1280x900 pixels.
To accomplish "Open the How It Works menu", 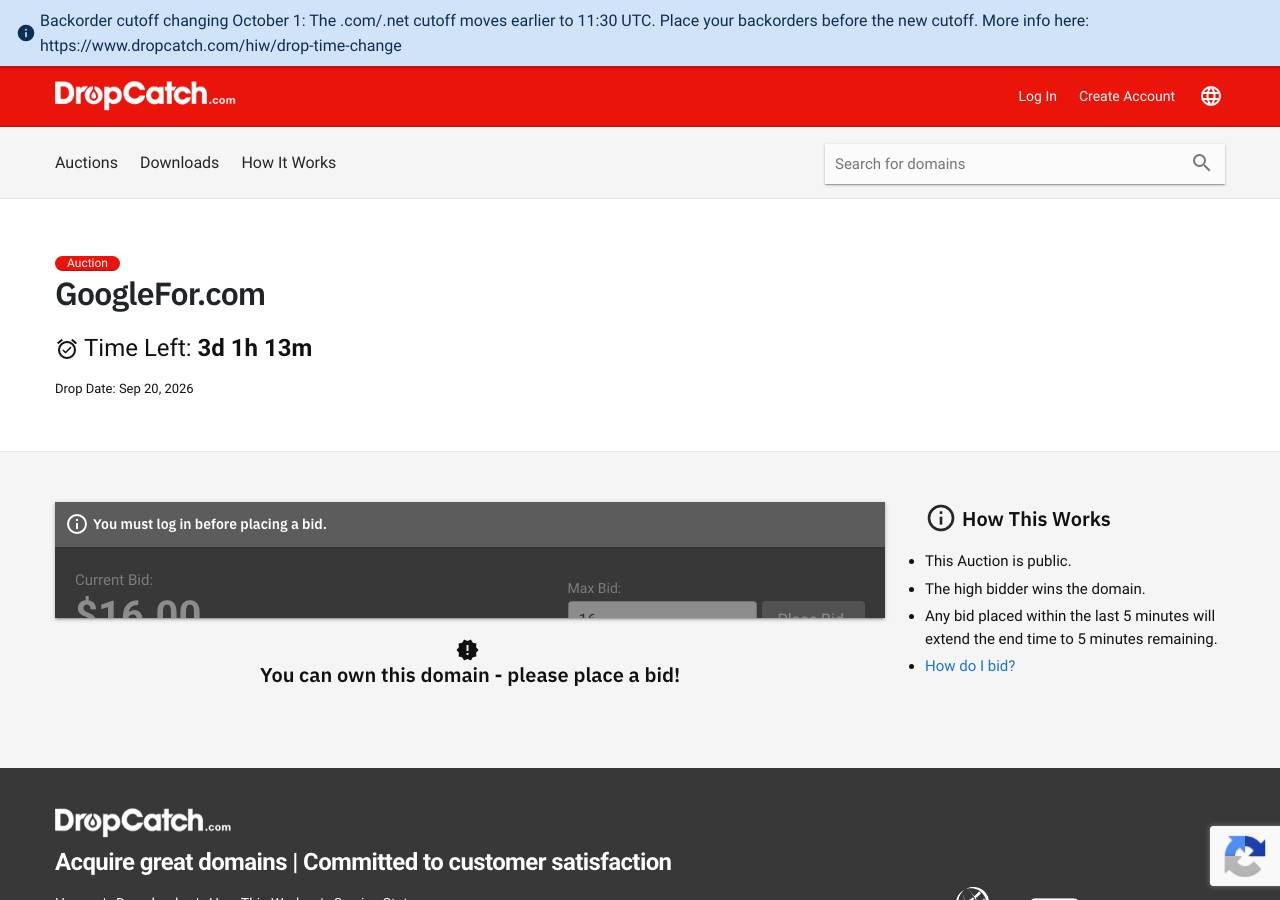I will [288, 162].
